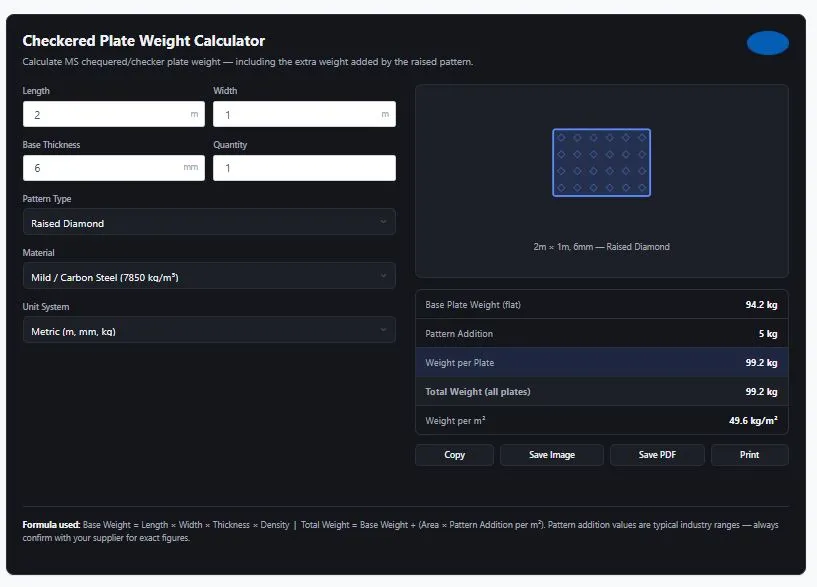
Task: Click the Quantity label
Action: 230,145
